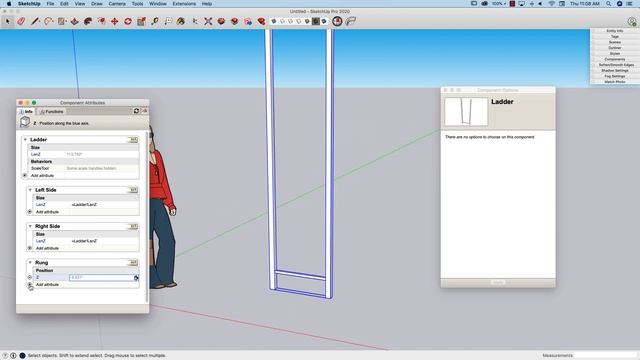
Task: Click the Measurements input box
Action: tap(604, 355)
